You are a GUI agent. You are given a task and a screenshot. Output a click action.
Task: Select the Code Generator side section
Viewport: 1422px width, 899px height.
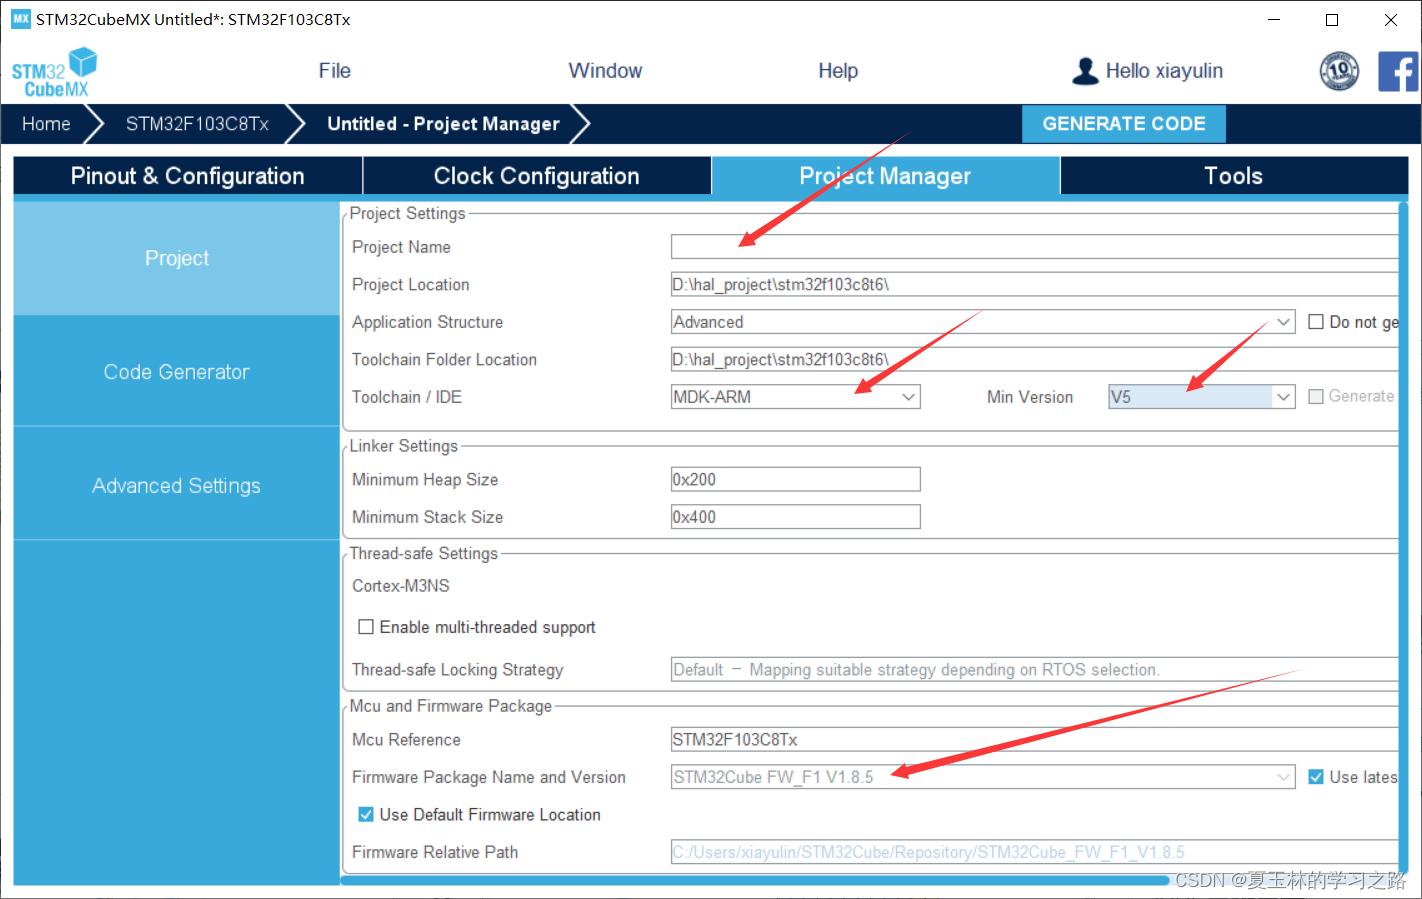pos(177,372)
